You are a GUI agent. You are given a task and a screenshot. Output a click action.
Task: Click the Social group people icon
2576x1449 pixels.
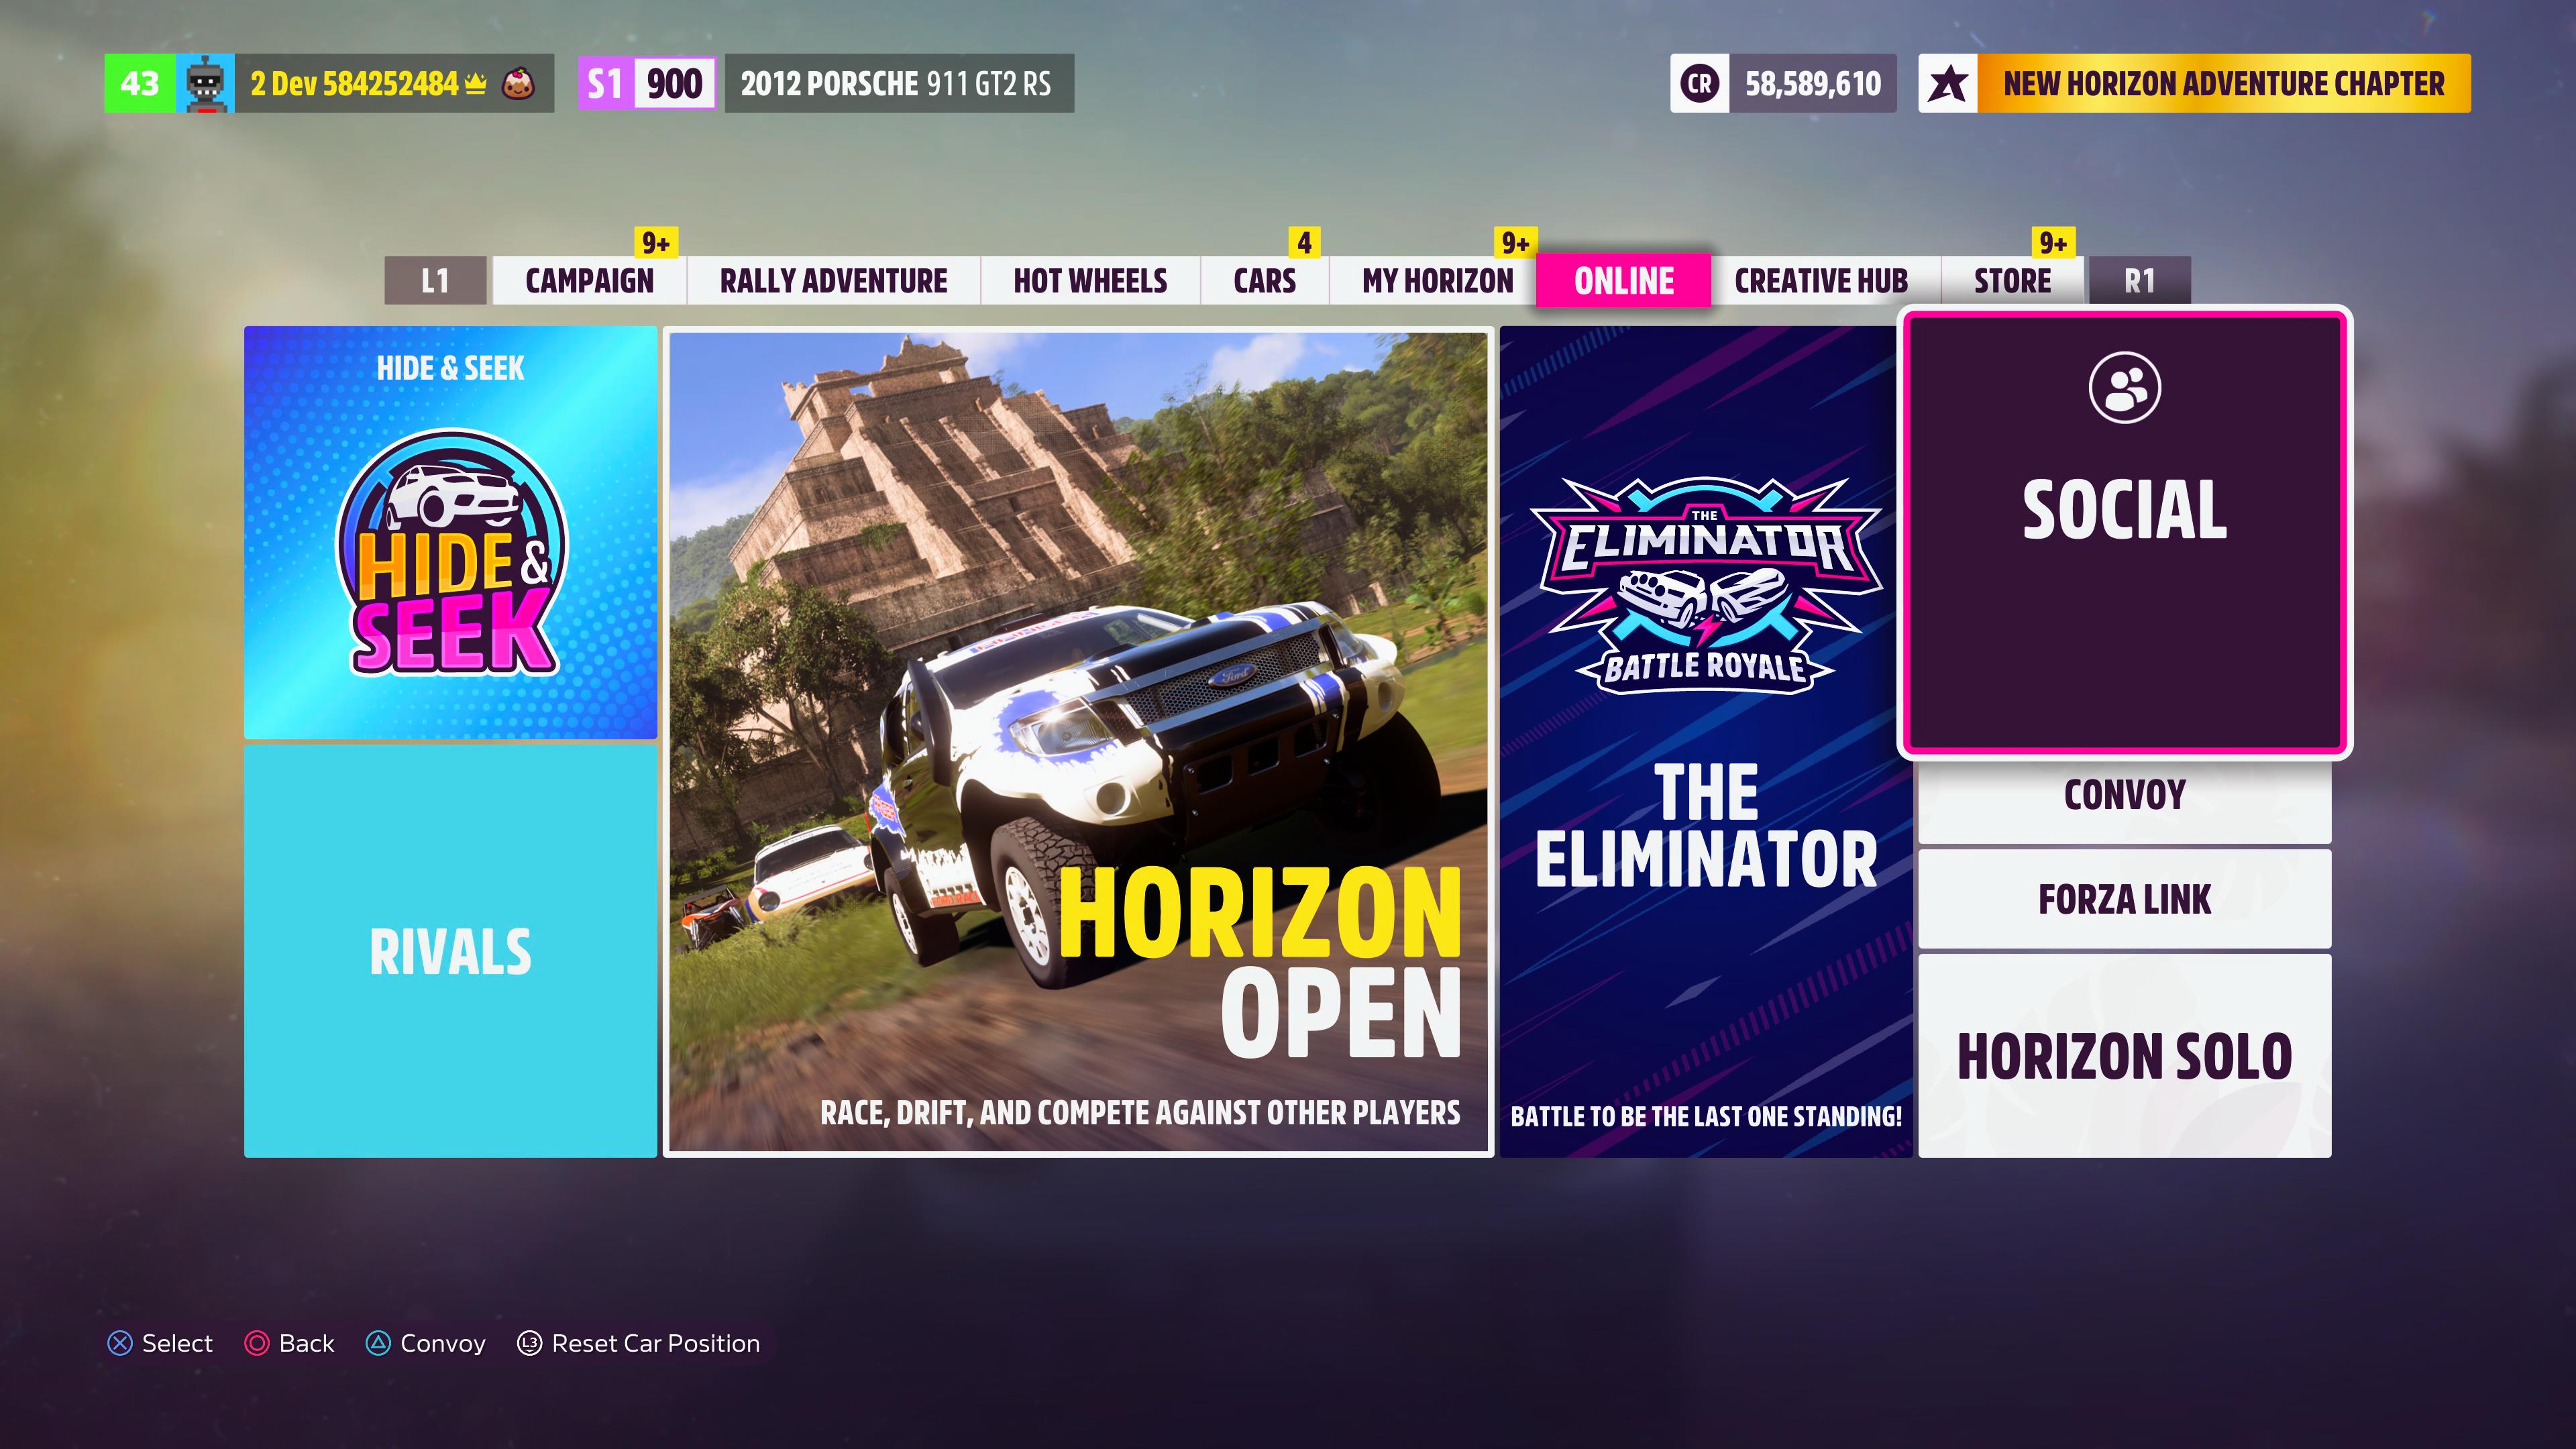point(2125,388)
